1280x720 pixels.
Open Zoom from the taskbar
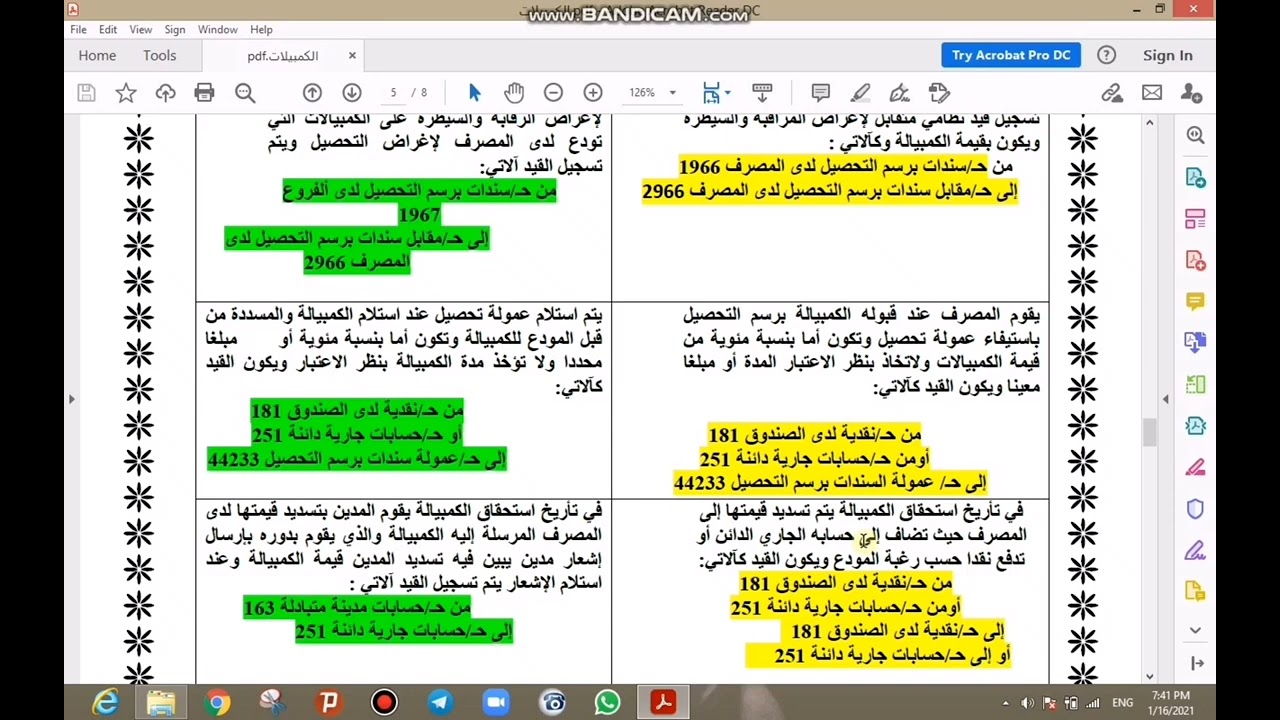[x=496, y=703]
